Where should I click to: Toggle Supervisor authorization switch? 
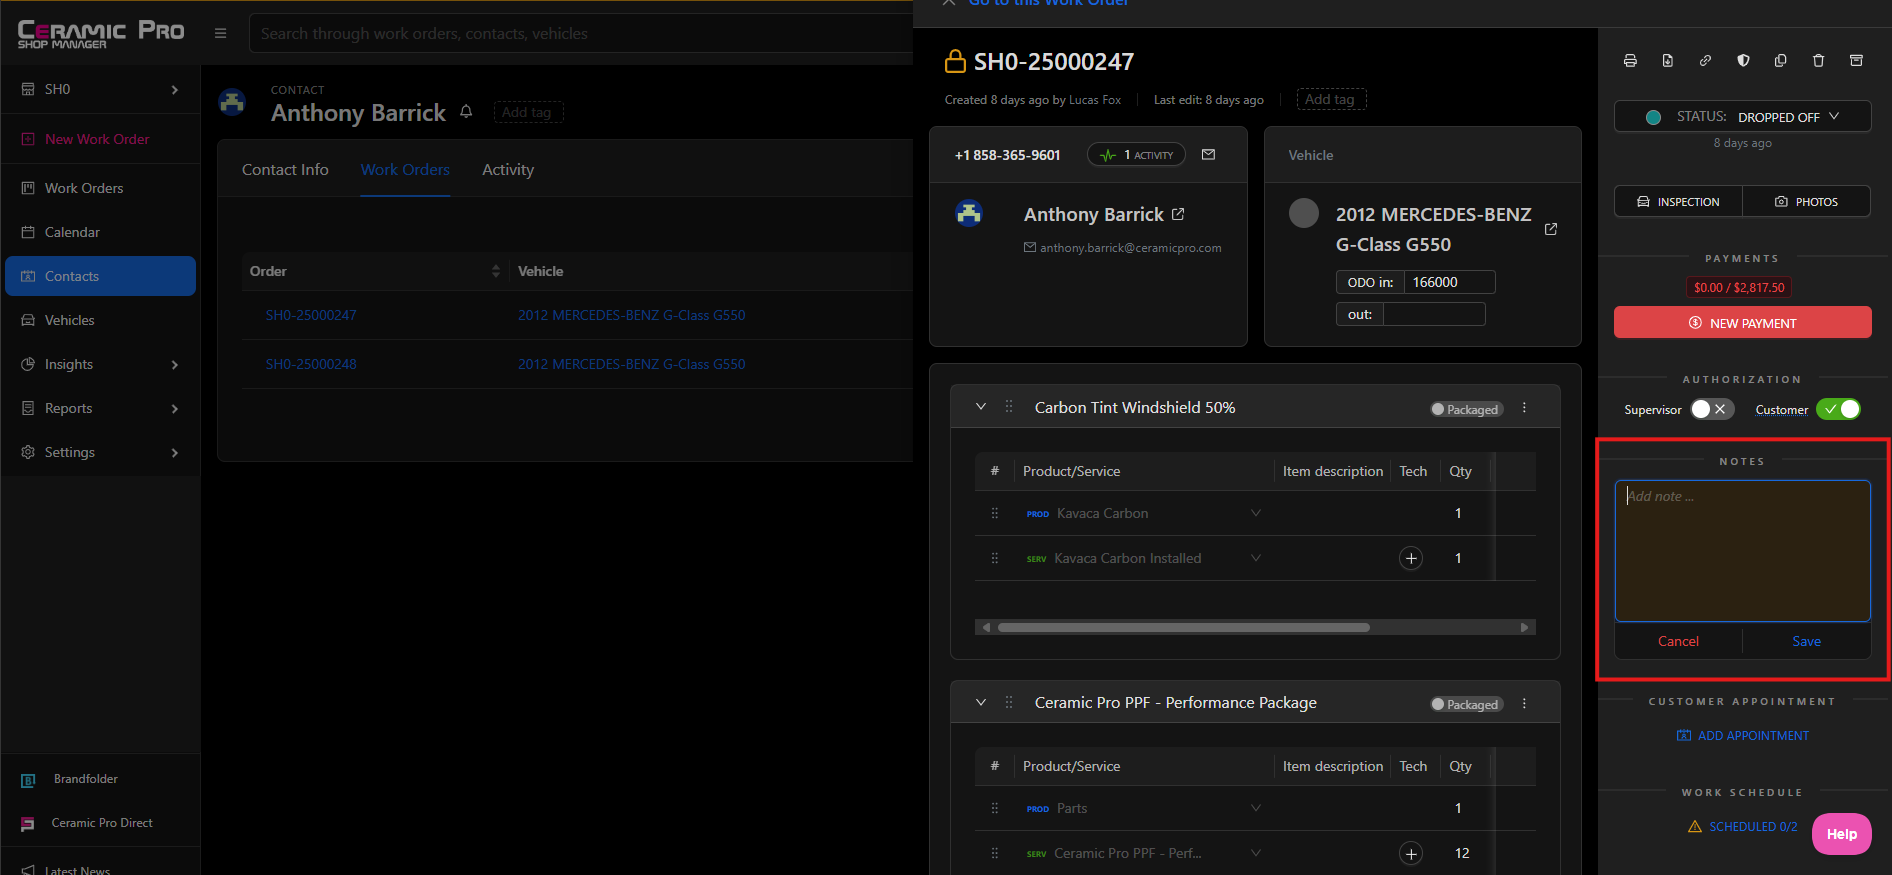coord(1711,409)
